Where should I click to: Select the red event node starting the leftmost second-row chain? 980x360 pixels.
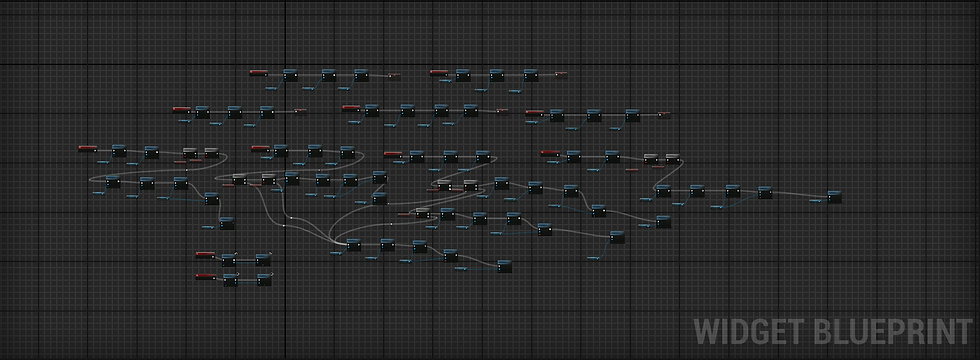pyautogui.click(x=181, y=109)
